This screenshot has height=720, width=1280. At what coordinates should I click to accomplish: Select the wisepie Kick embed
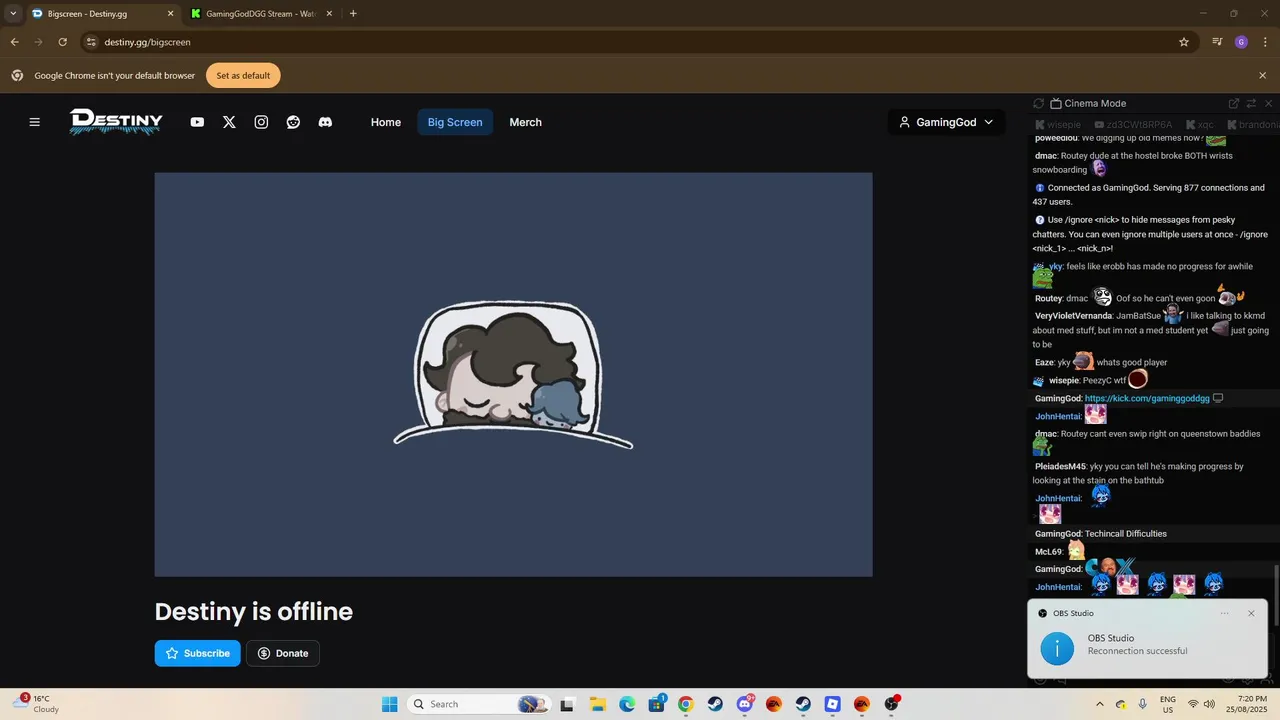pyautogui.click(x=1059, y=125)
